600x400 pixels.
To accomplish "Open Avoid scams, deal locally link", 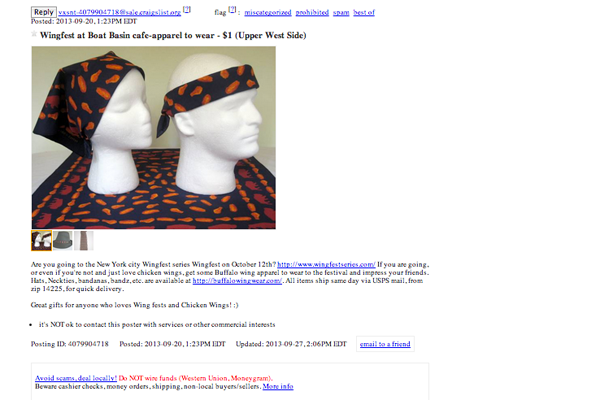I will [x=76, y=378].
